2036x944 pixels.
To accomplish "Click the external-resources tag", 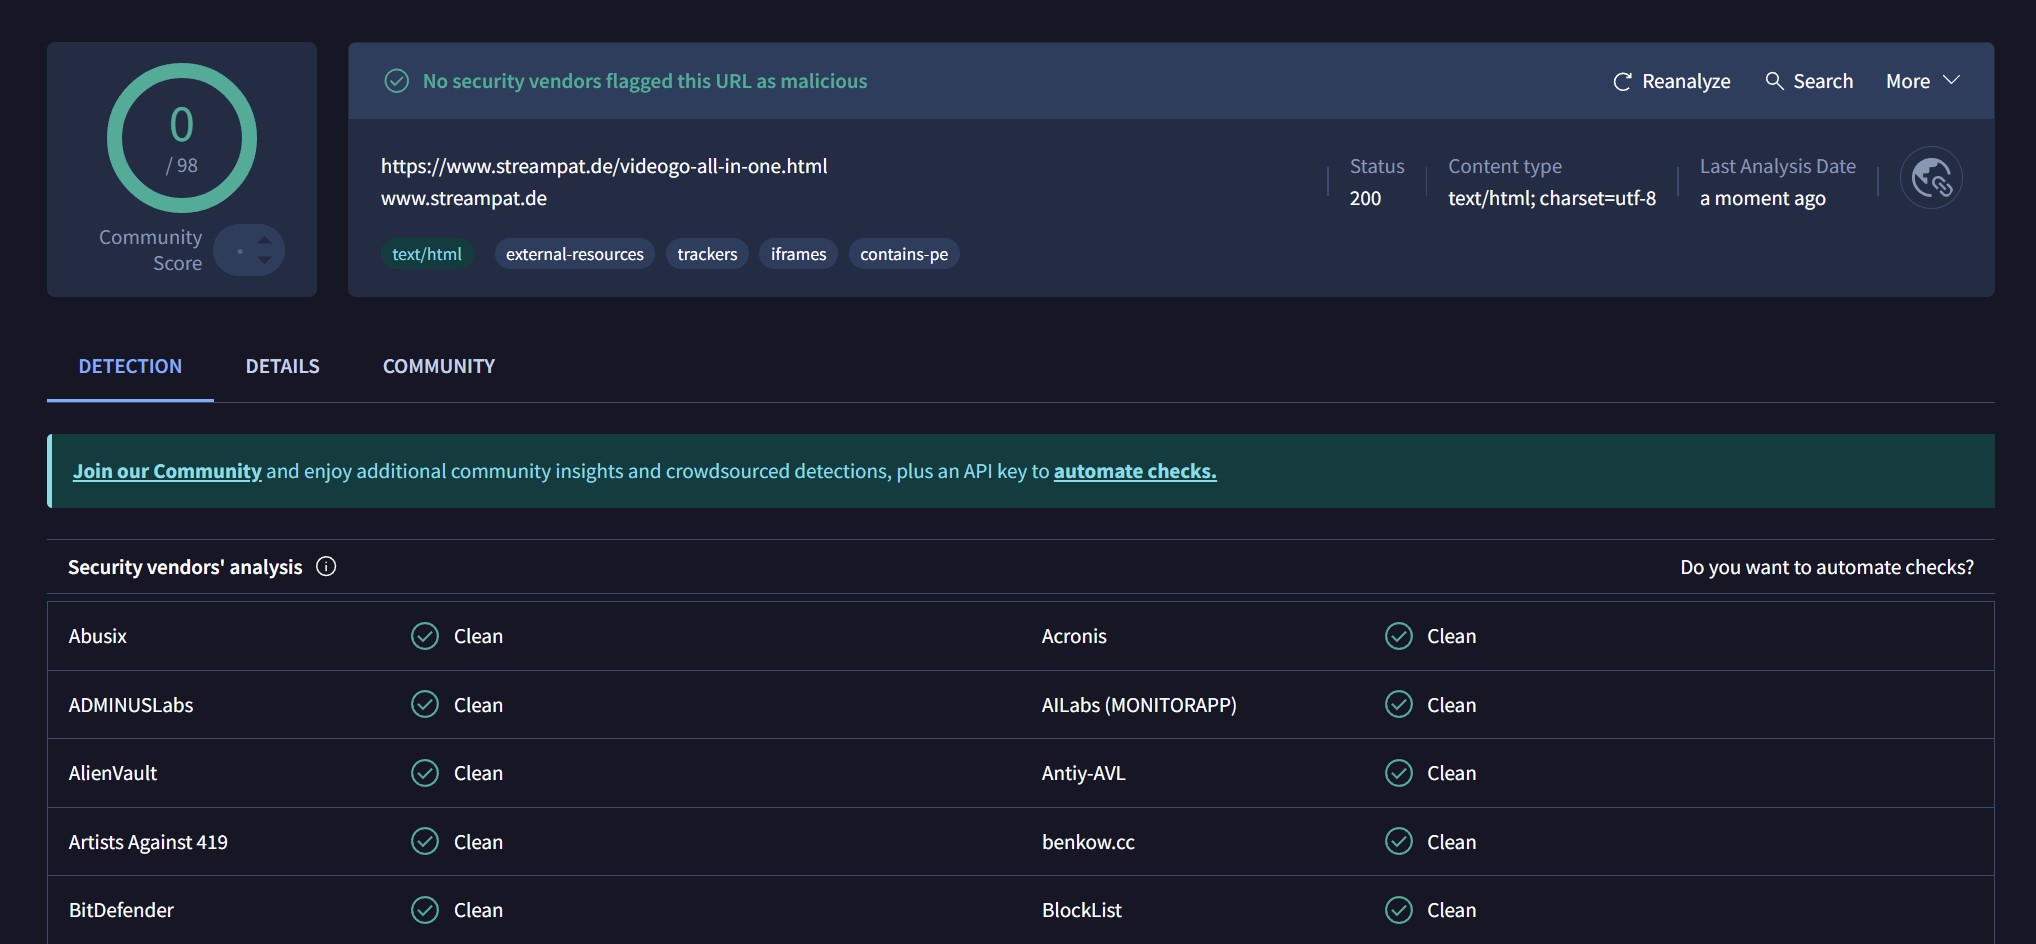I will point(575,254).
